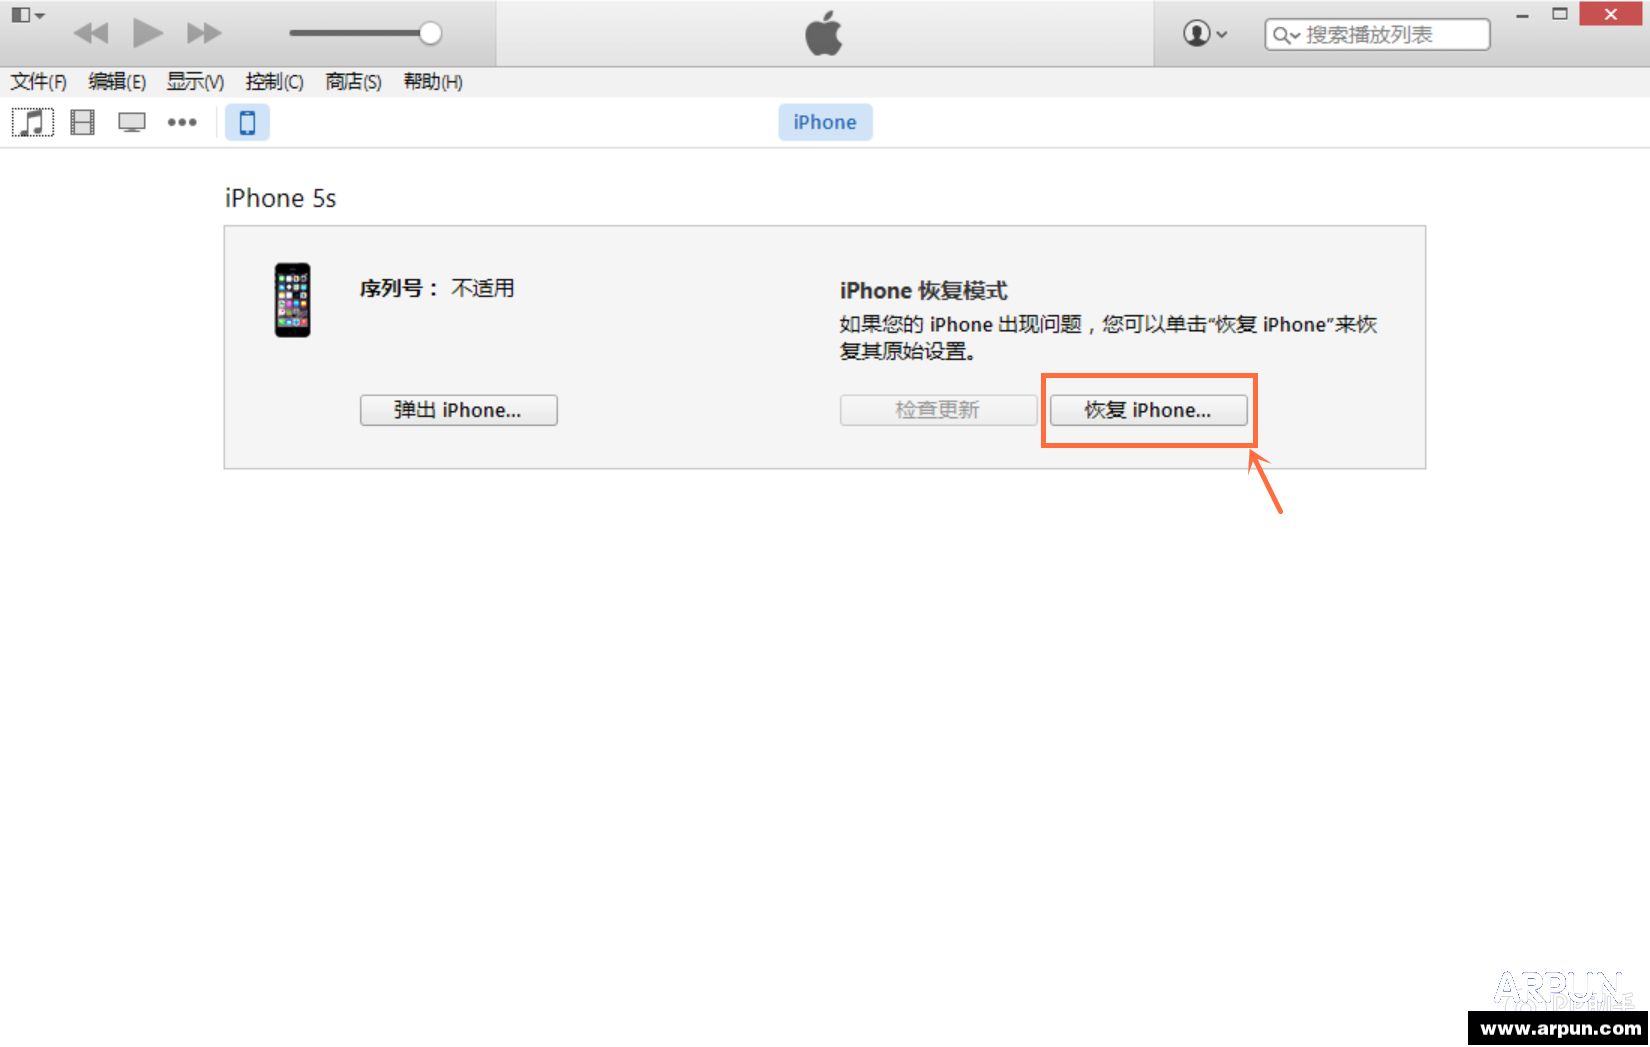Open the TV Shows icon
Image resolution: width=1650 pixels, height=1047 pixels.
[x=130, y=122]
